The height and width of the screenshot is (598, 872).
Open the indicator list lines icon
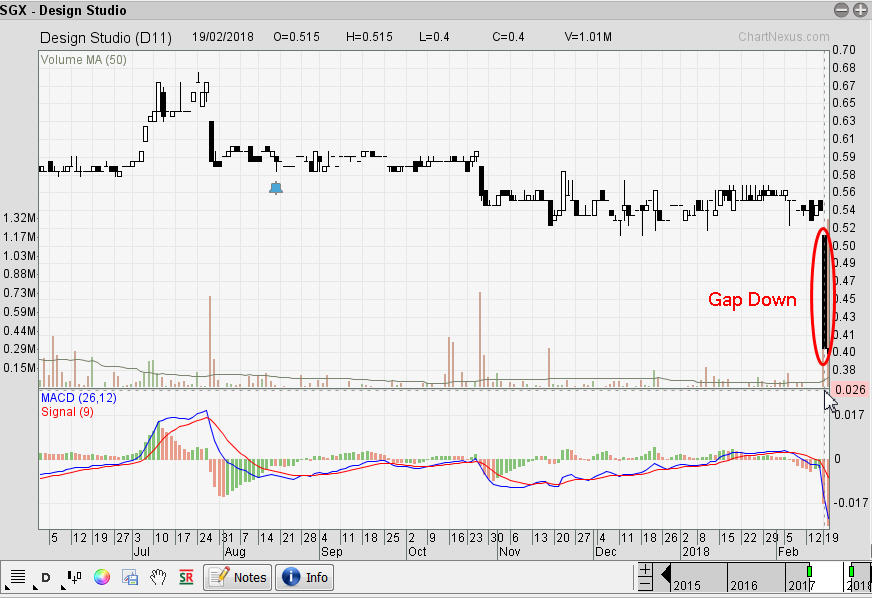point(18,577)
